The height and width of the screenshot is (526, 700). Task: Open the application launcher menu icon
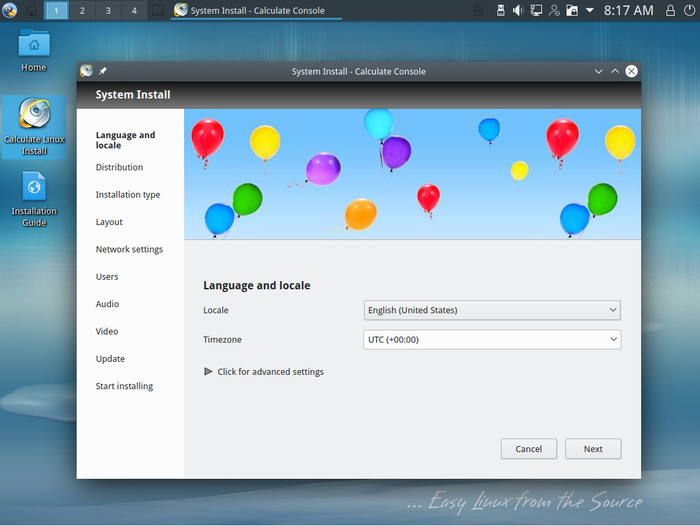click(10, 11)
